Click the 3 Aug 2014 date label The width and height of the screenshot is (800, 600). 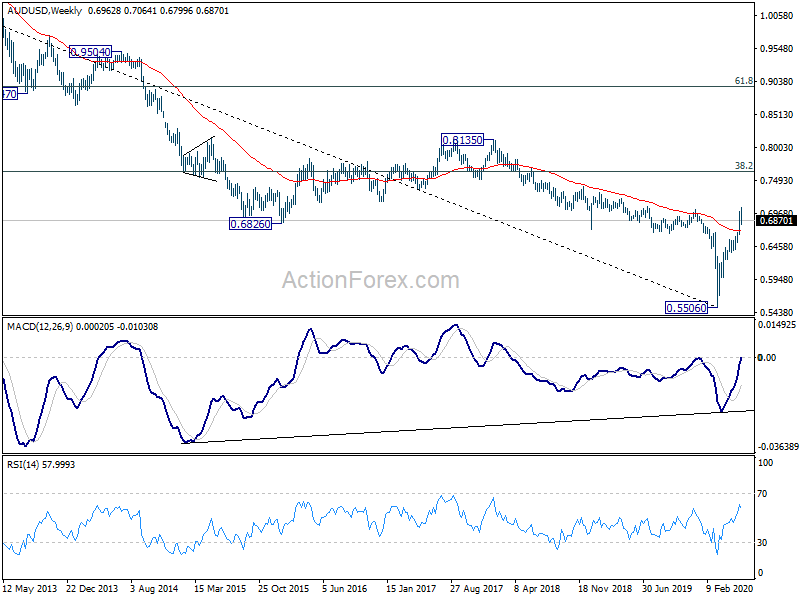coord(155,588)
